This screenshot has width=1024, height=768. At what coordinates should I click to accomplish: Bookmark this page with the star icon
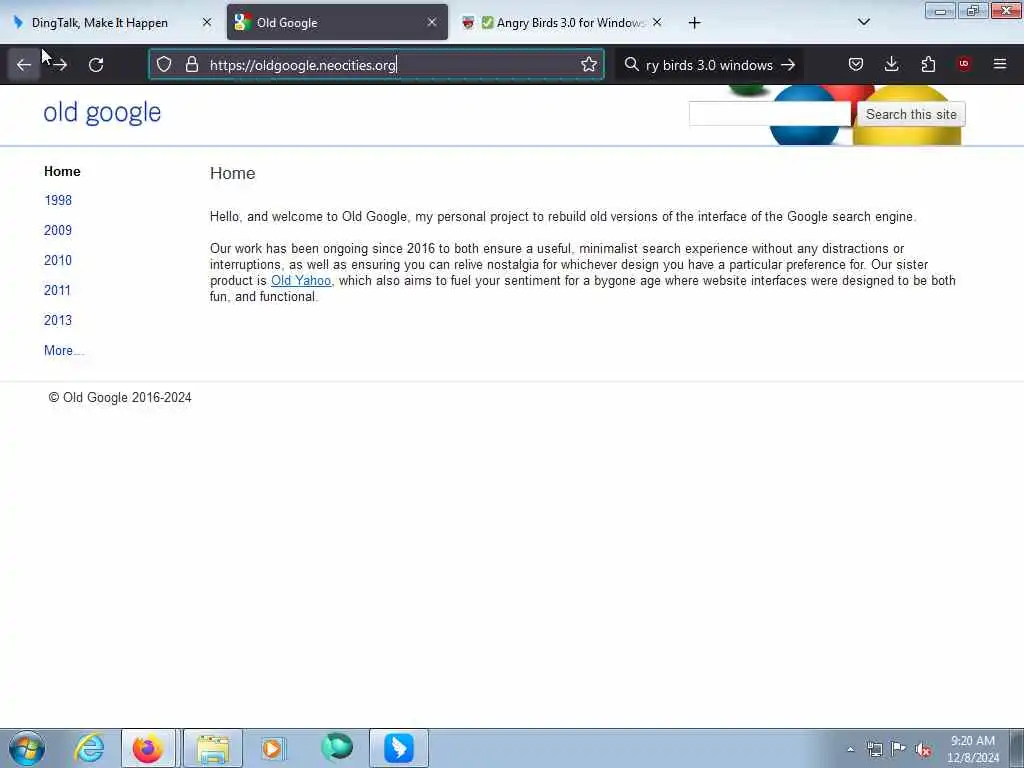click(588, 65)
